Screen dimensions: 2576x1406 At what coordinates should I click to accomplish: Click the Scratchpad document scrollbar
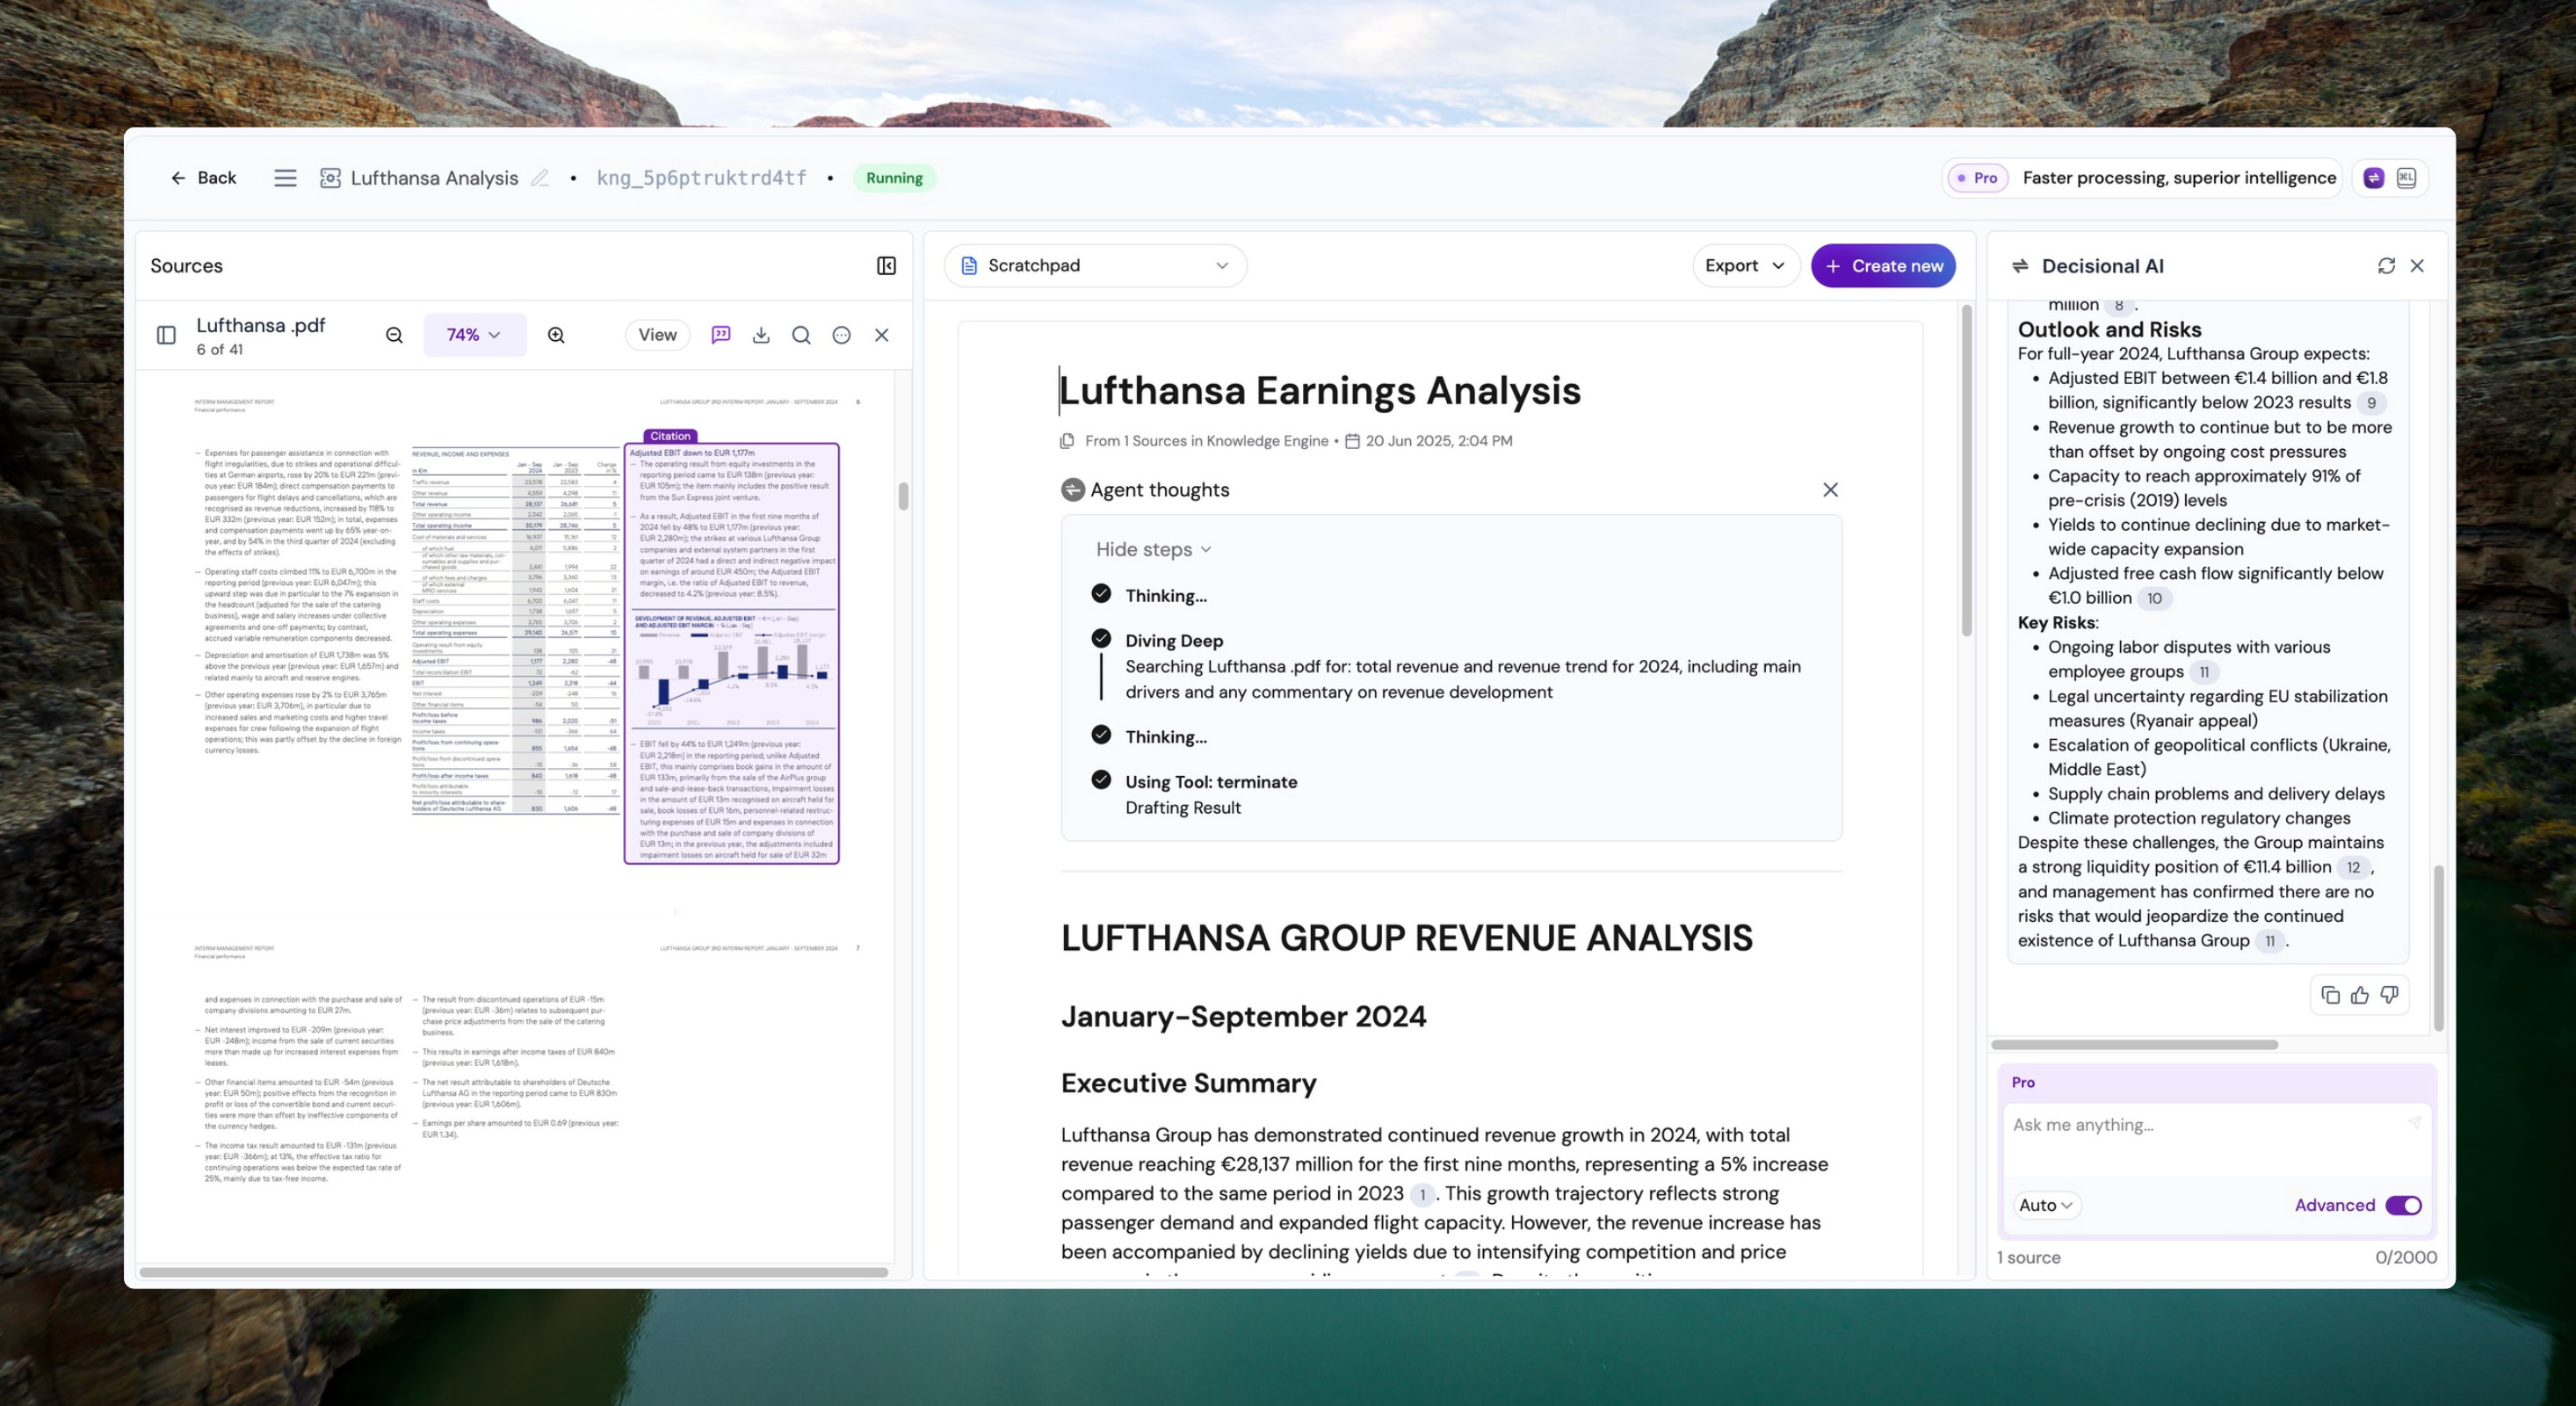[x=1967, y=471]
